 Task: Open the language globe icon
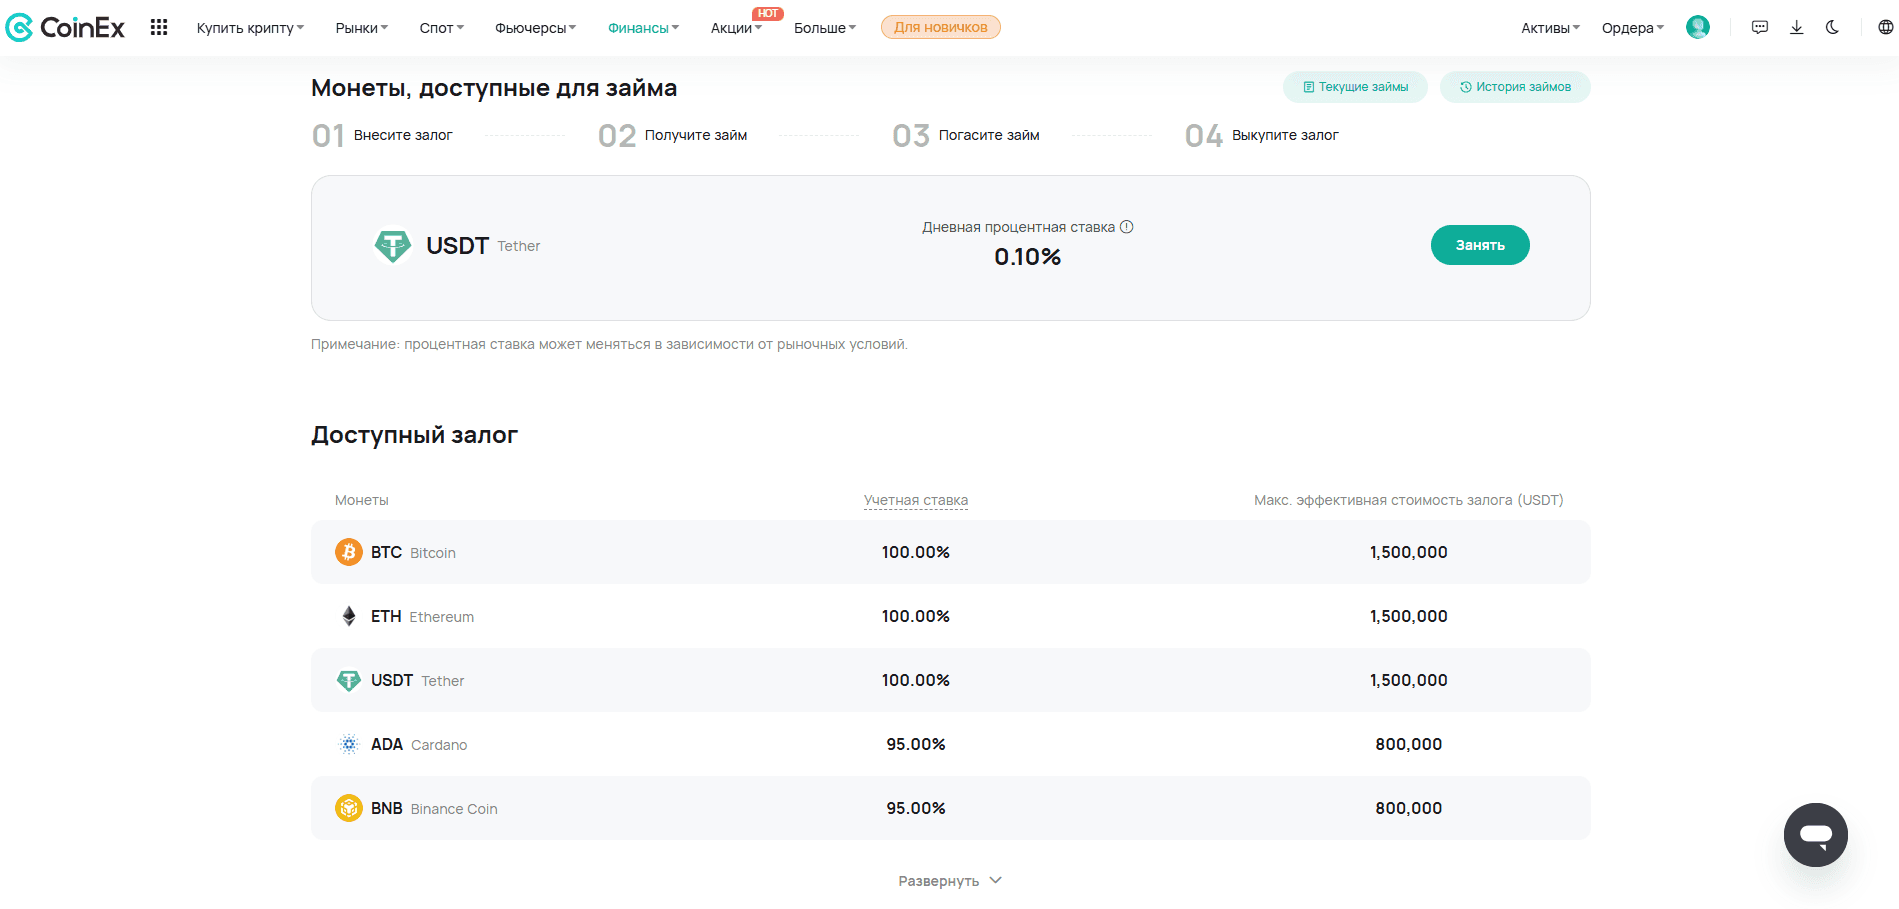(x=1885, y=28)
